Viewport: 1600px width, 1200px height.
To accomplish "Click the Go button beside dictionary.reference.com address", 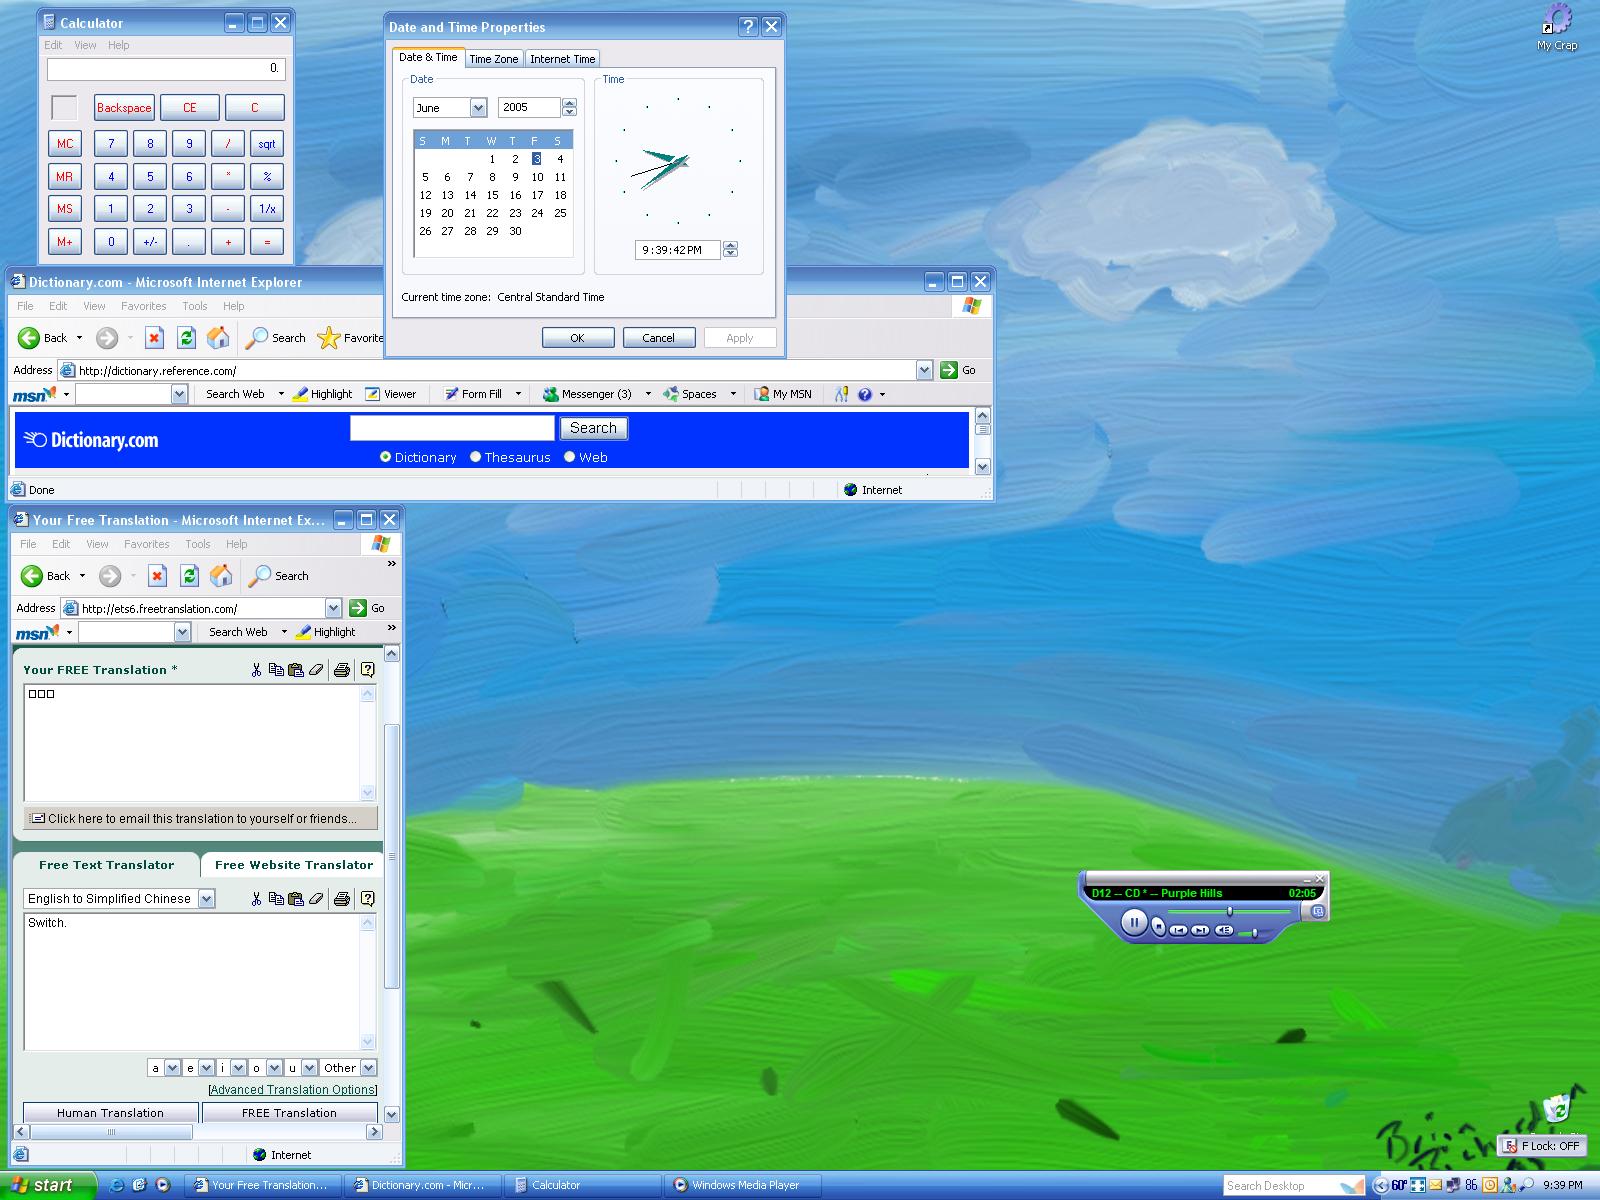I will coord(958,370).
